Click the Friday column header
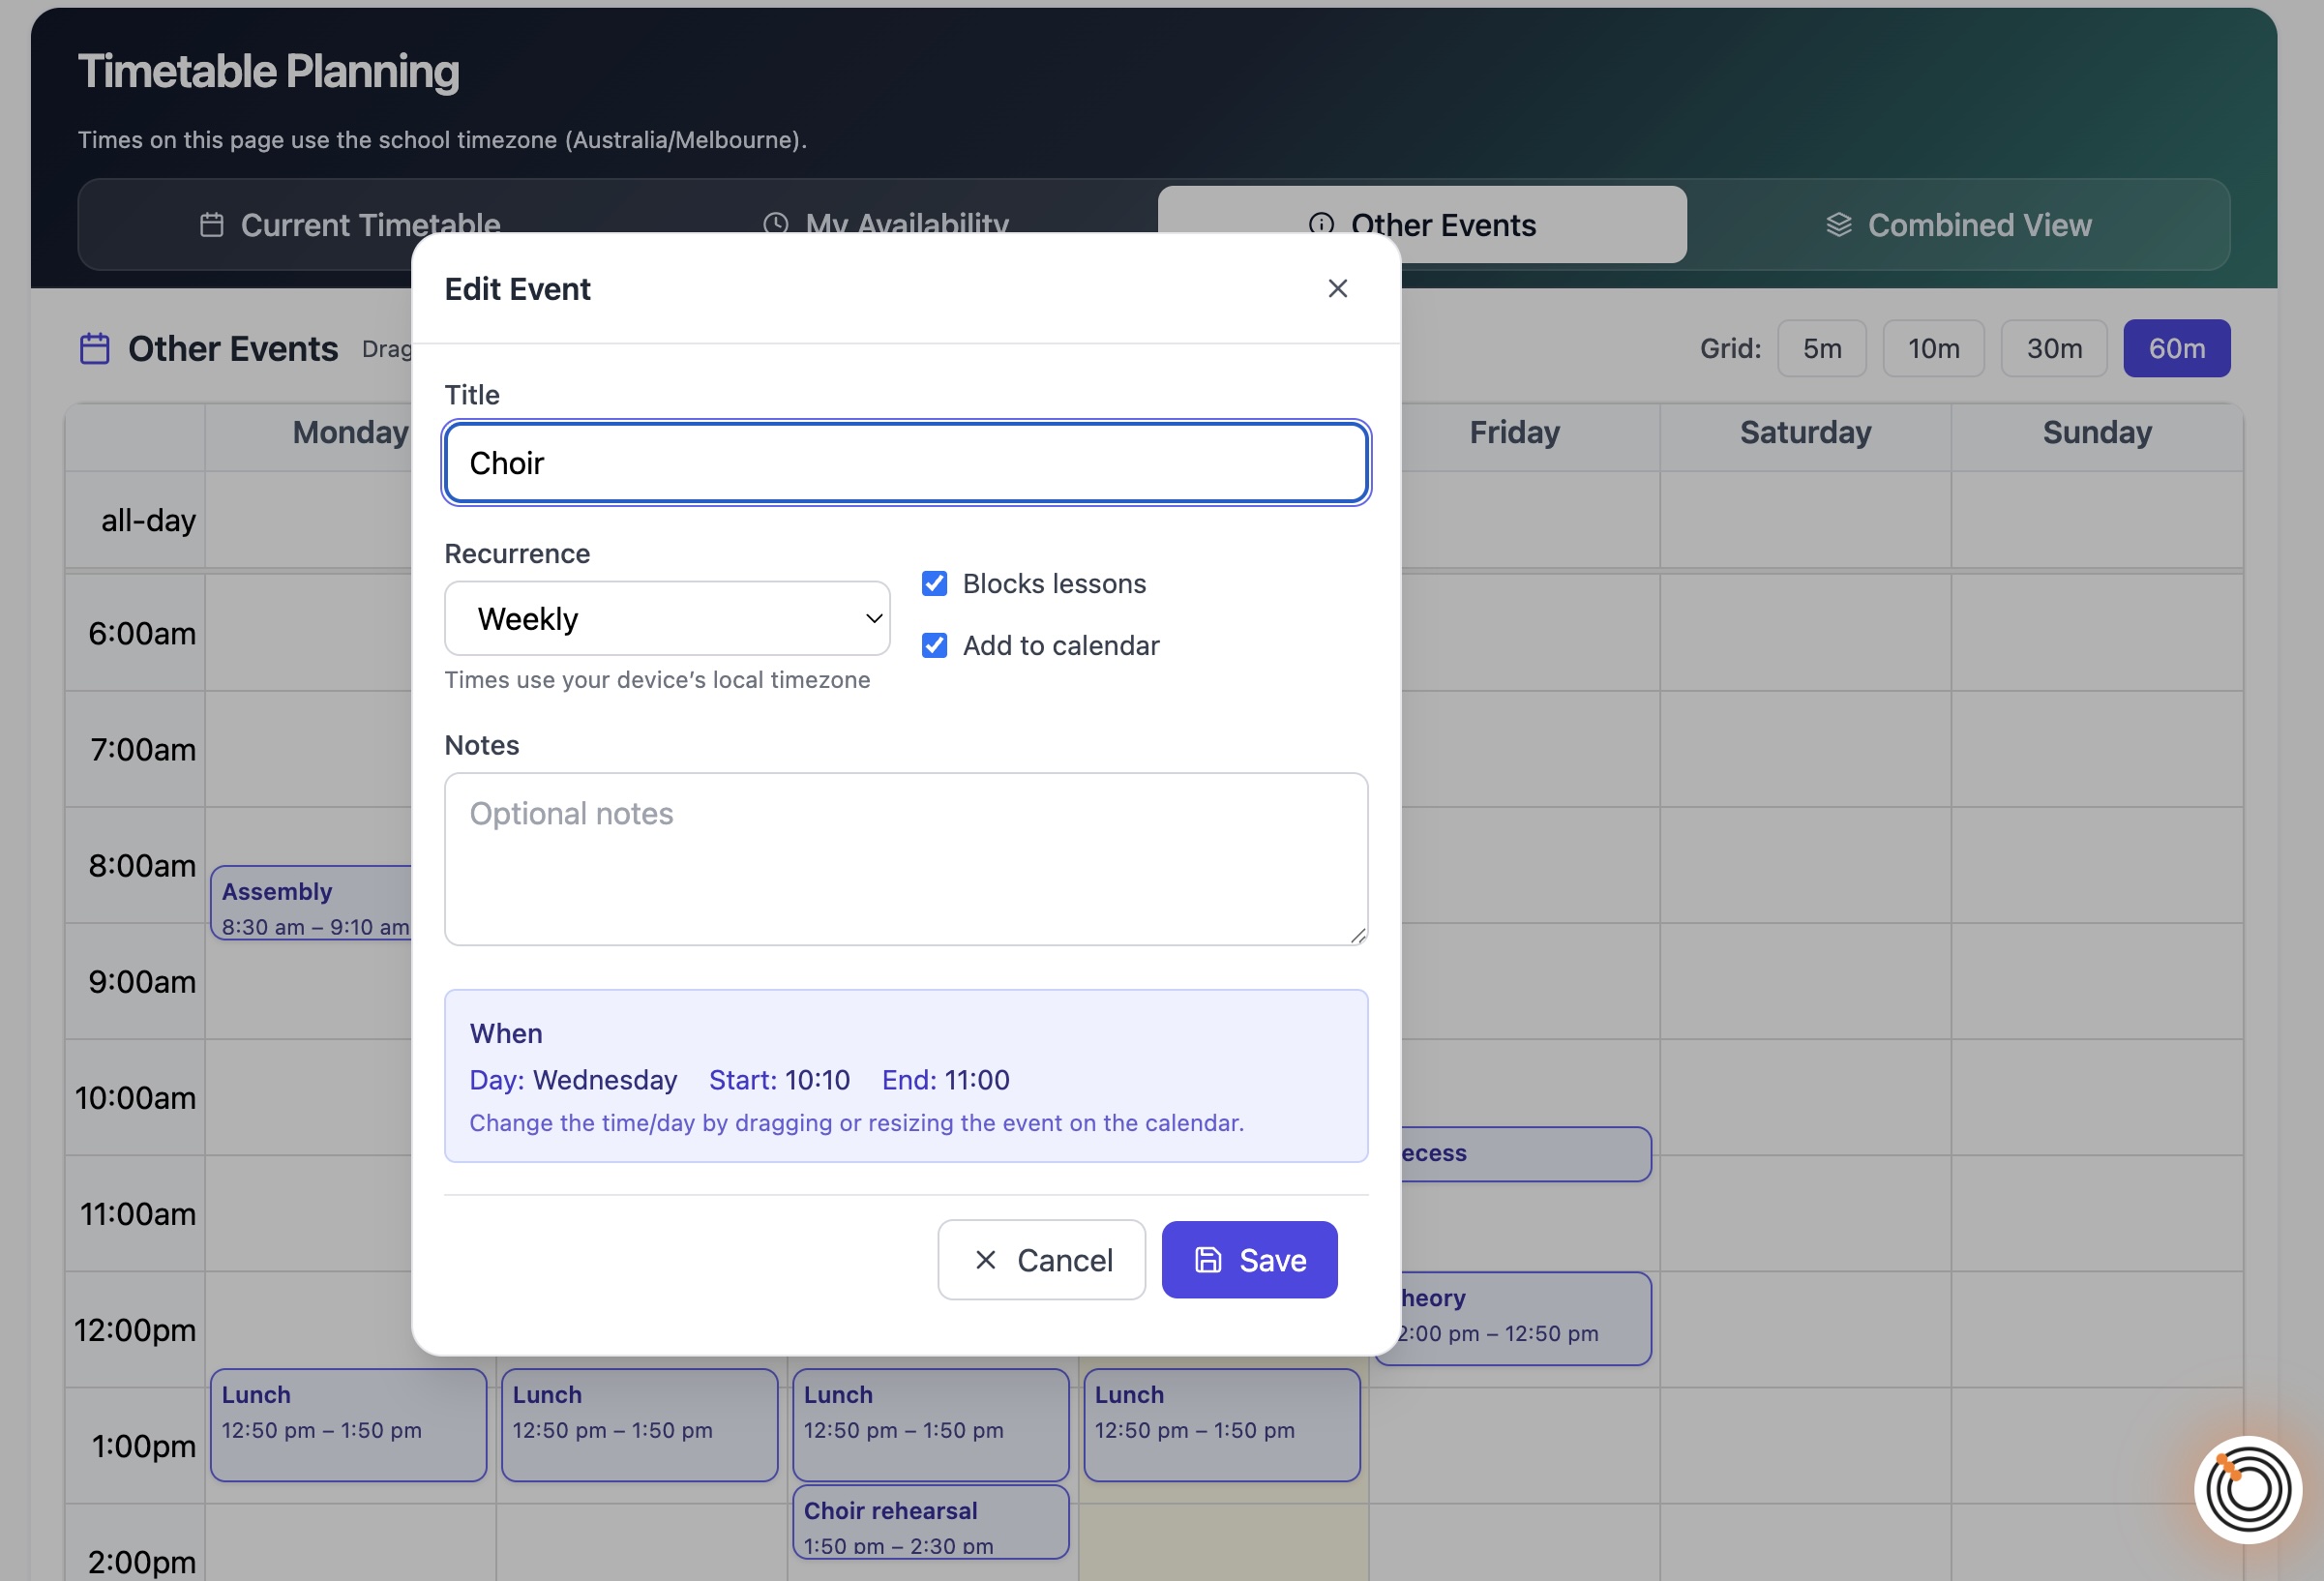 click(x=1514, y=432)
